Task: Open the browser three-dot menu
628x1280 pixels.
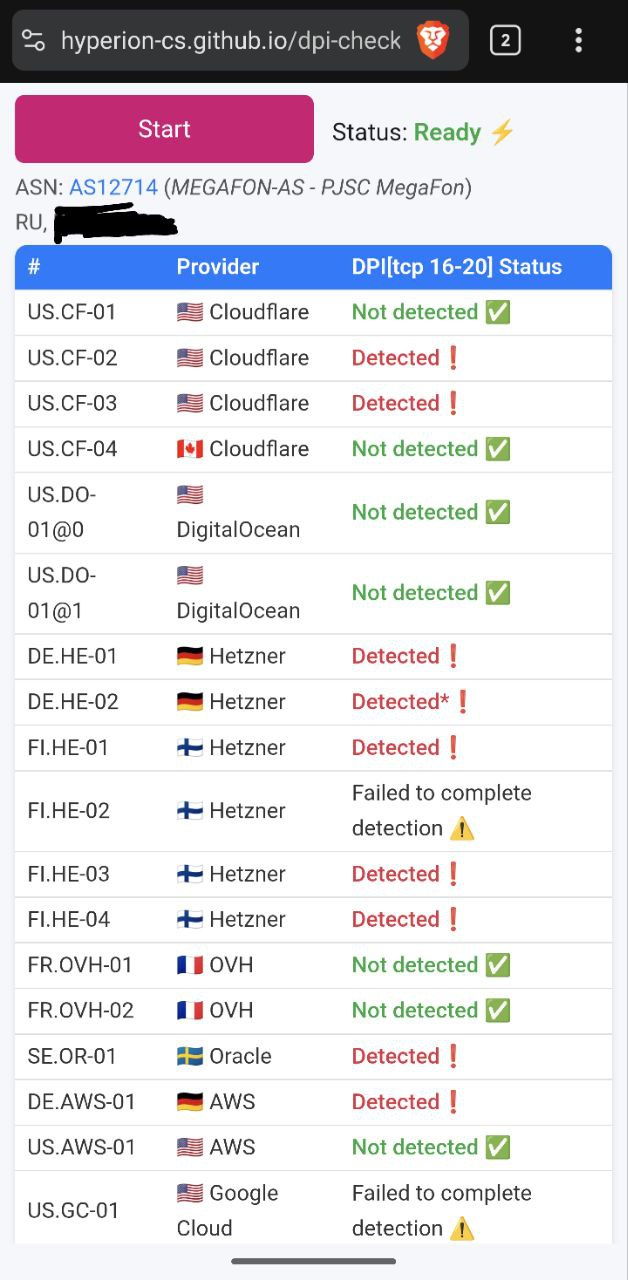Action: 578,40
